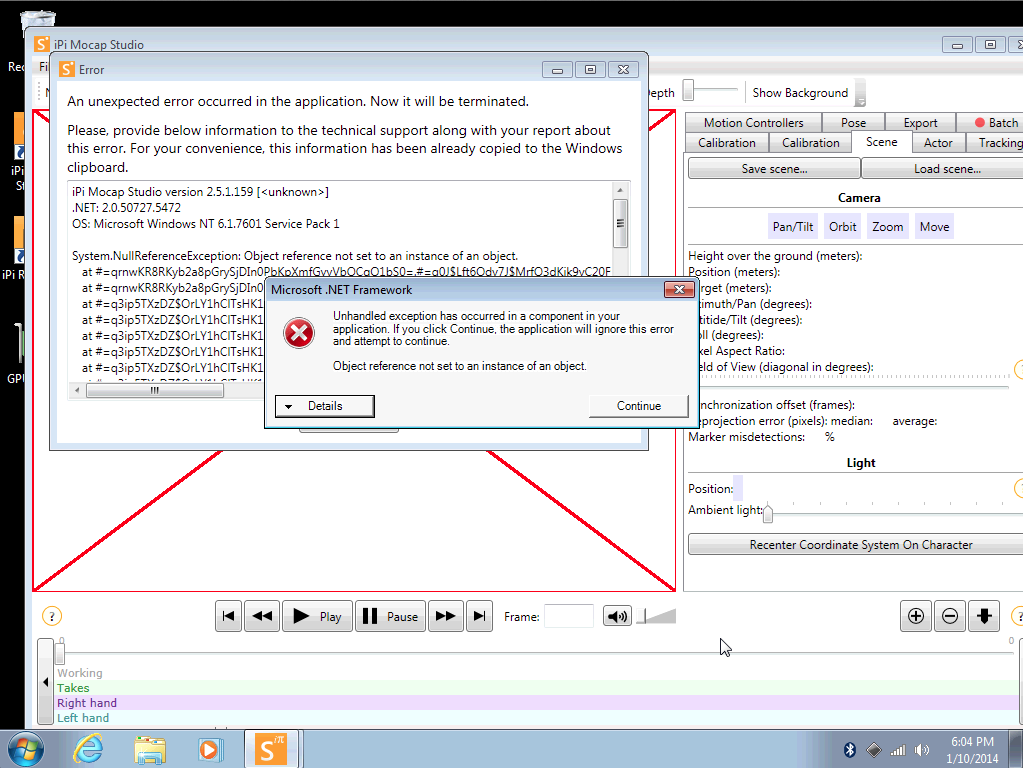The image size is (1023, 768).
Task: Click iPi Mocap Studio taskbar icon
Action: point(270,749)
